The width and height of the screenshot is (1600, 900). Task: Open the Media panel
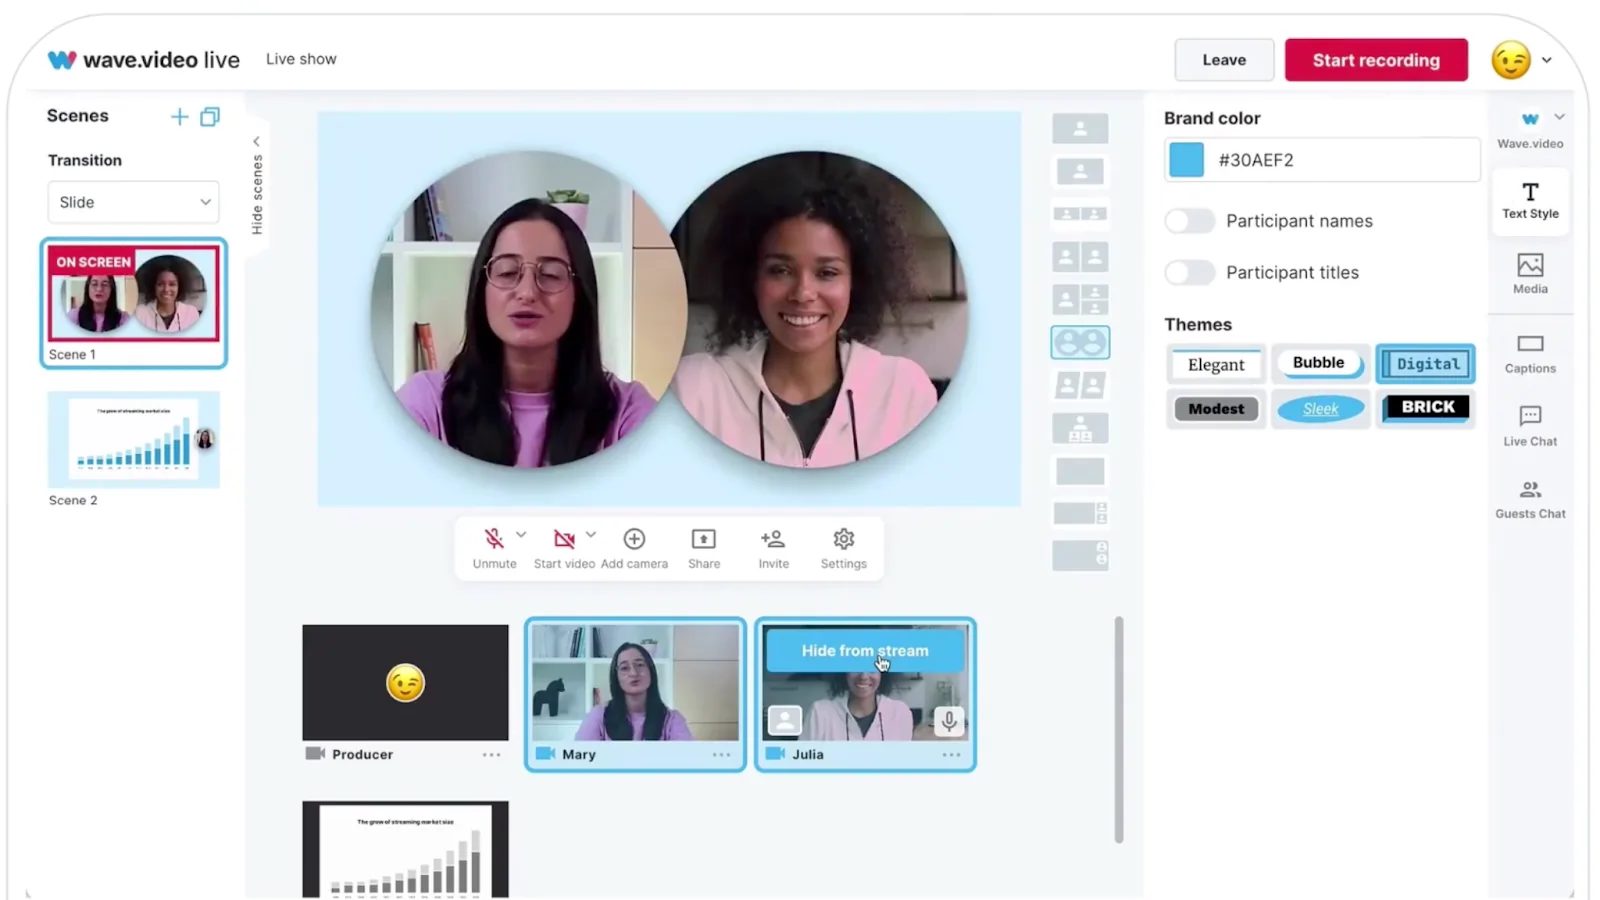point(1529,273)
